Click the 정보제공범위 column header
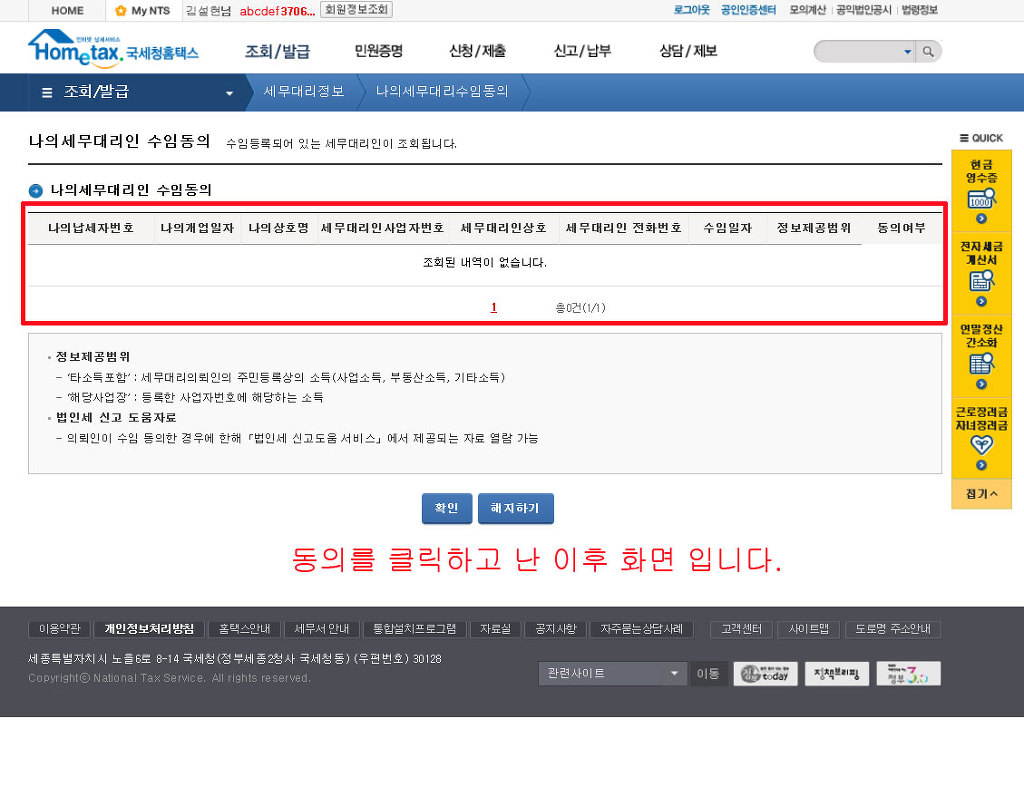The height and width of the screenshot is (787, 1024). pos(814,228)
